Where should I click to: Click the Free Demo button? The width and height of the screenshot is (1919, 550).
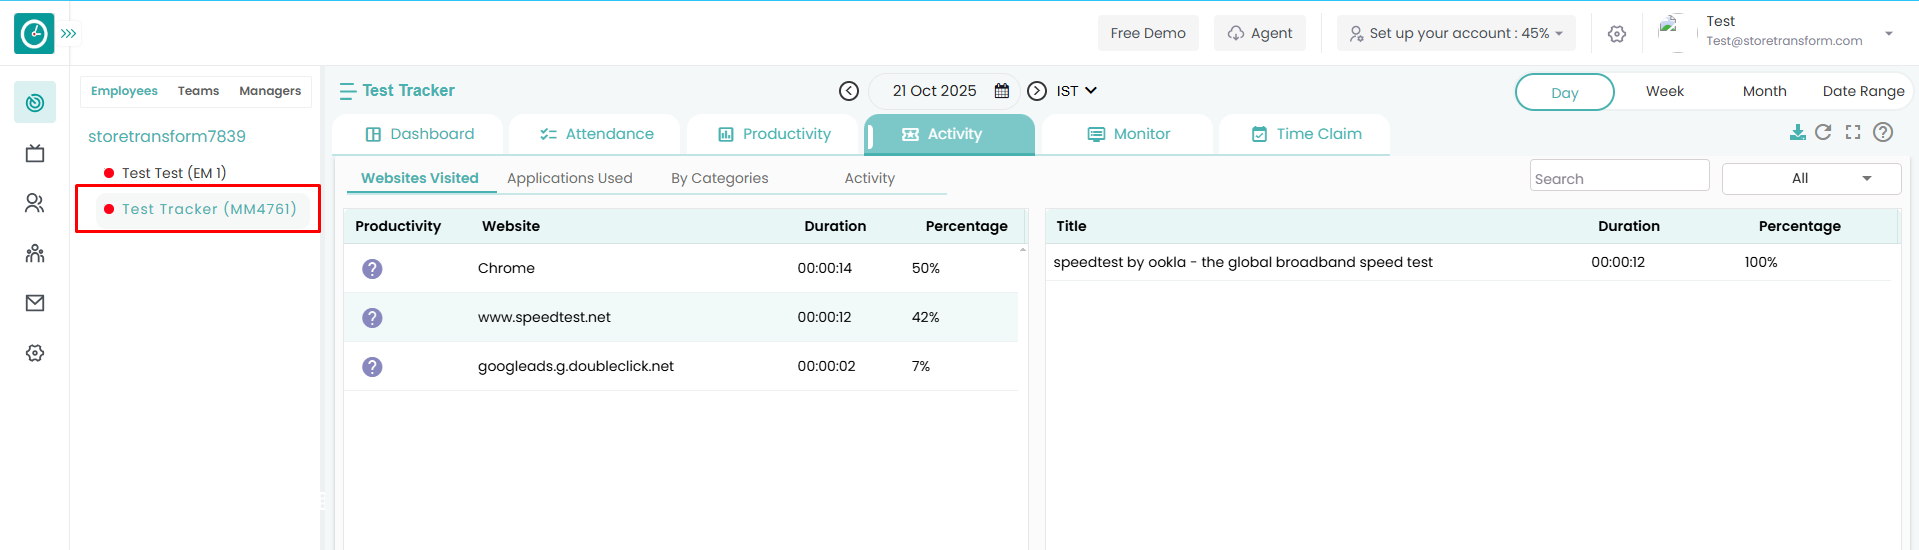tap(1148, 33)
